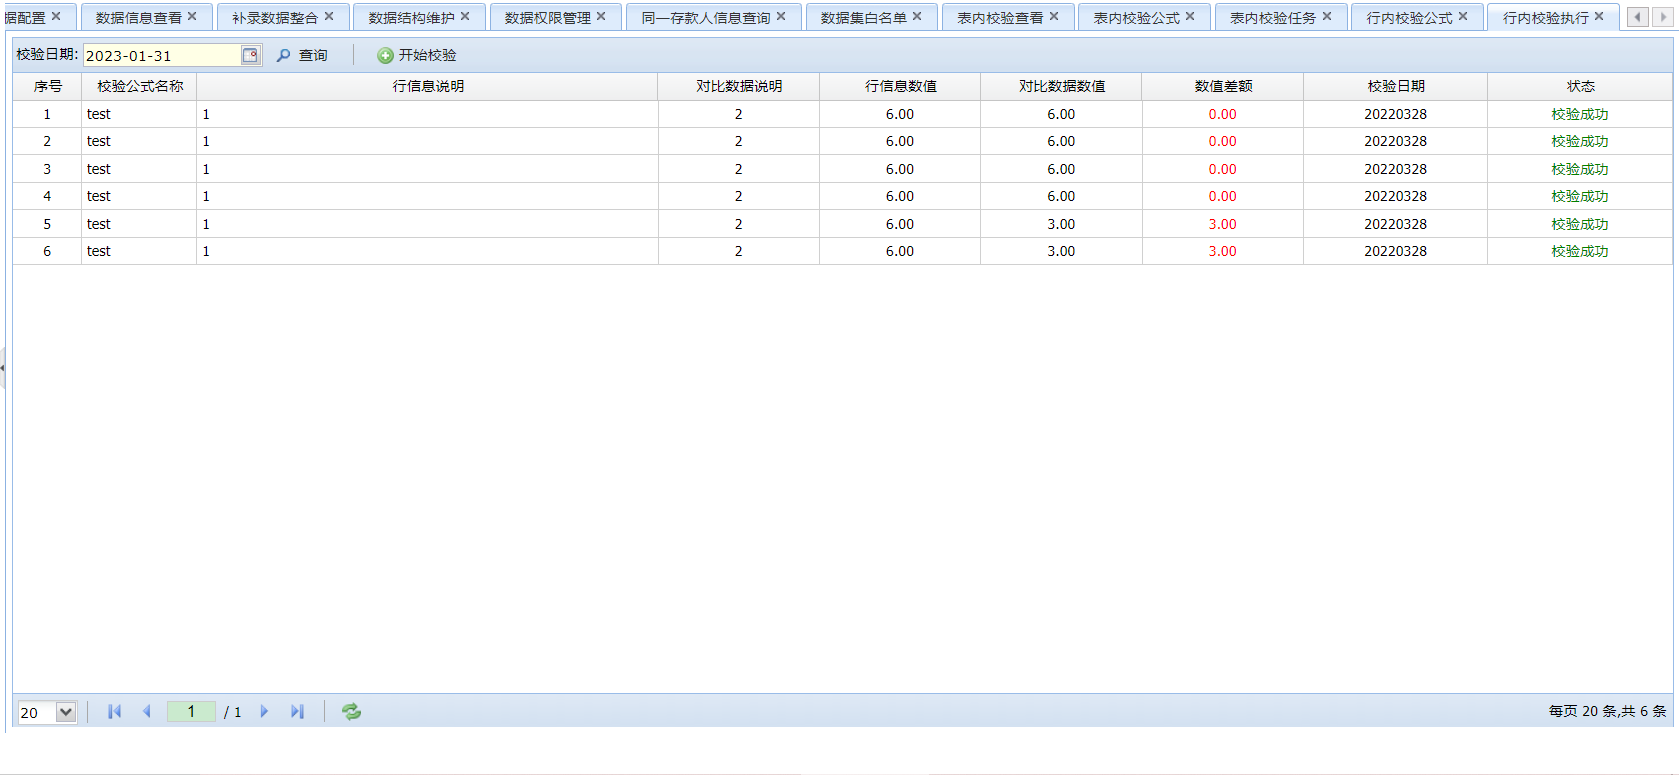Click the page number input box

191,712
